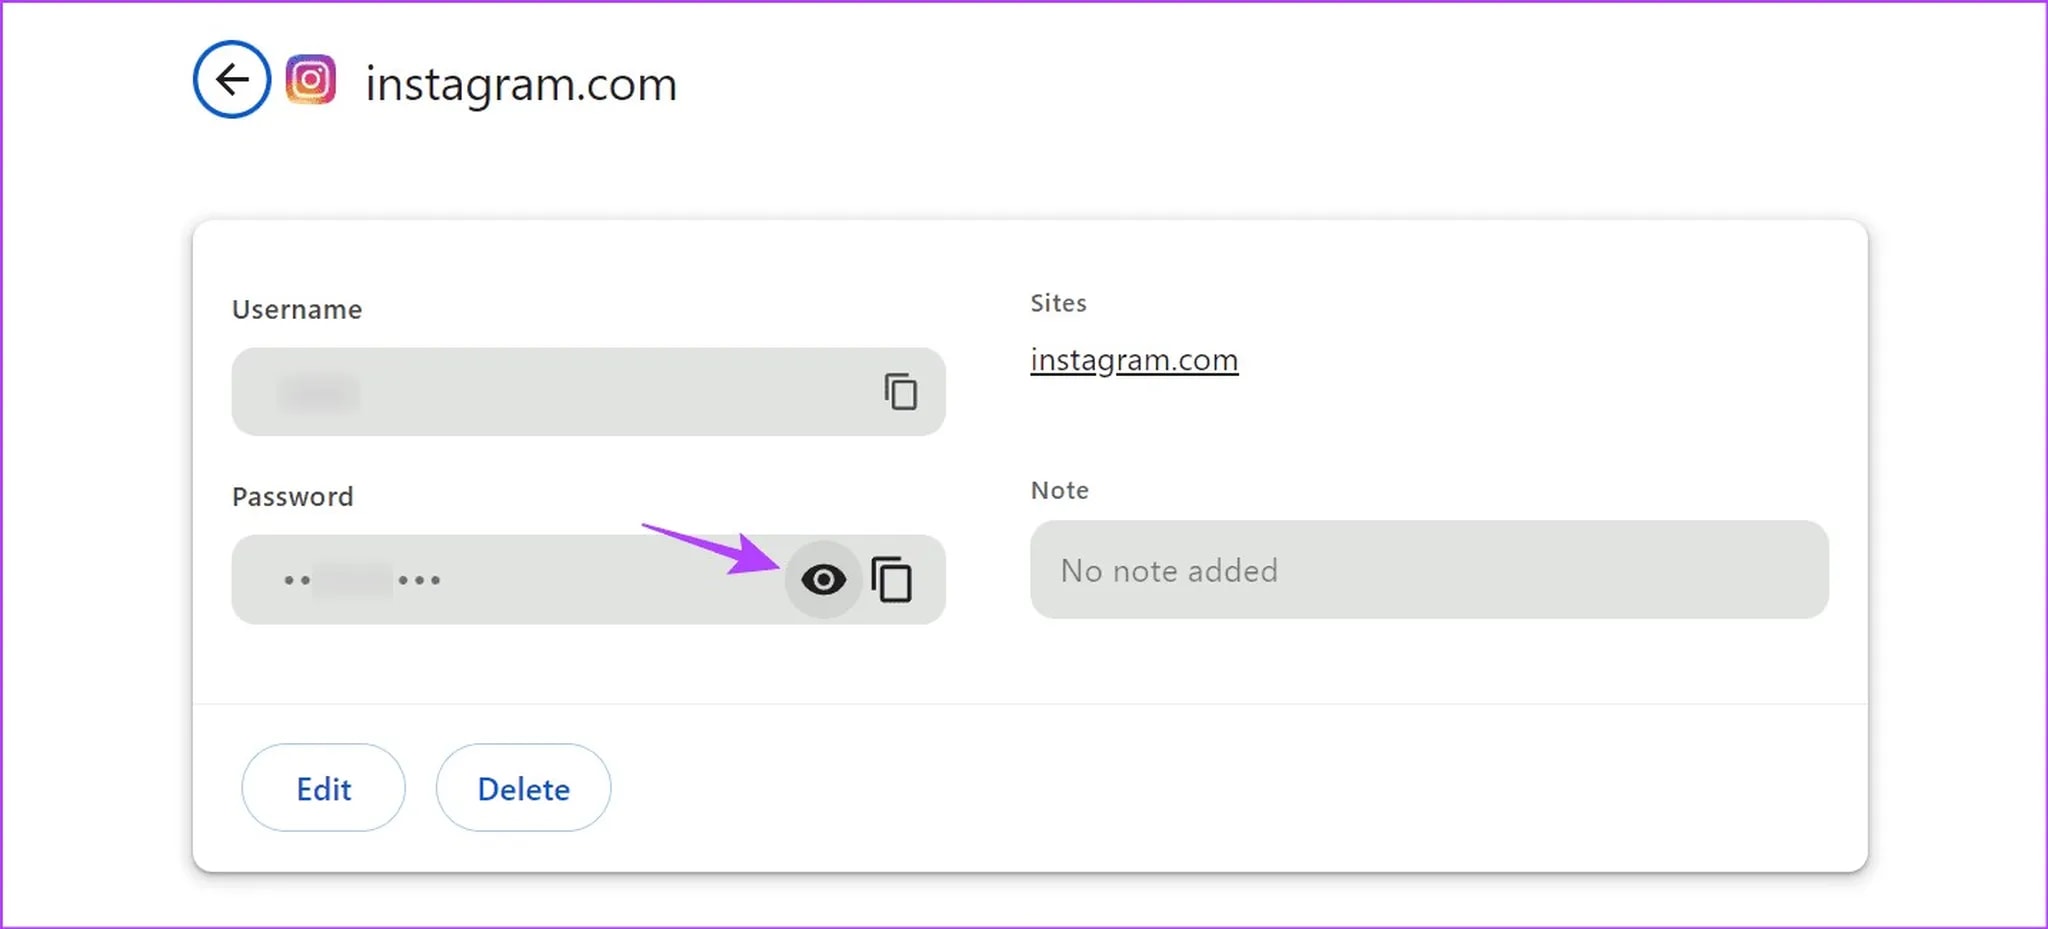This screenshot has width=2048, height=929.
Task: Copy the password with the copy icon
Action: (x=892, y=580)
